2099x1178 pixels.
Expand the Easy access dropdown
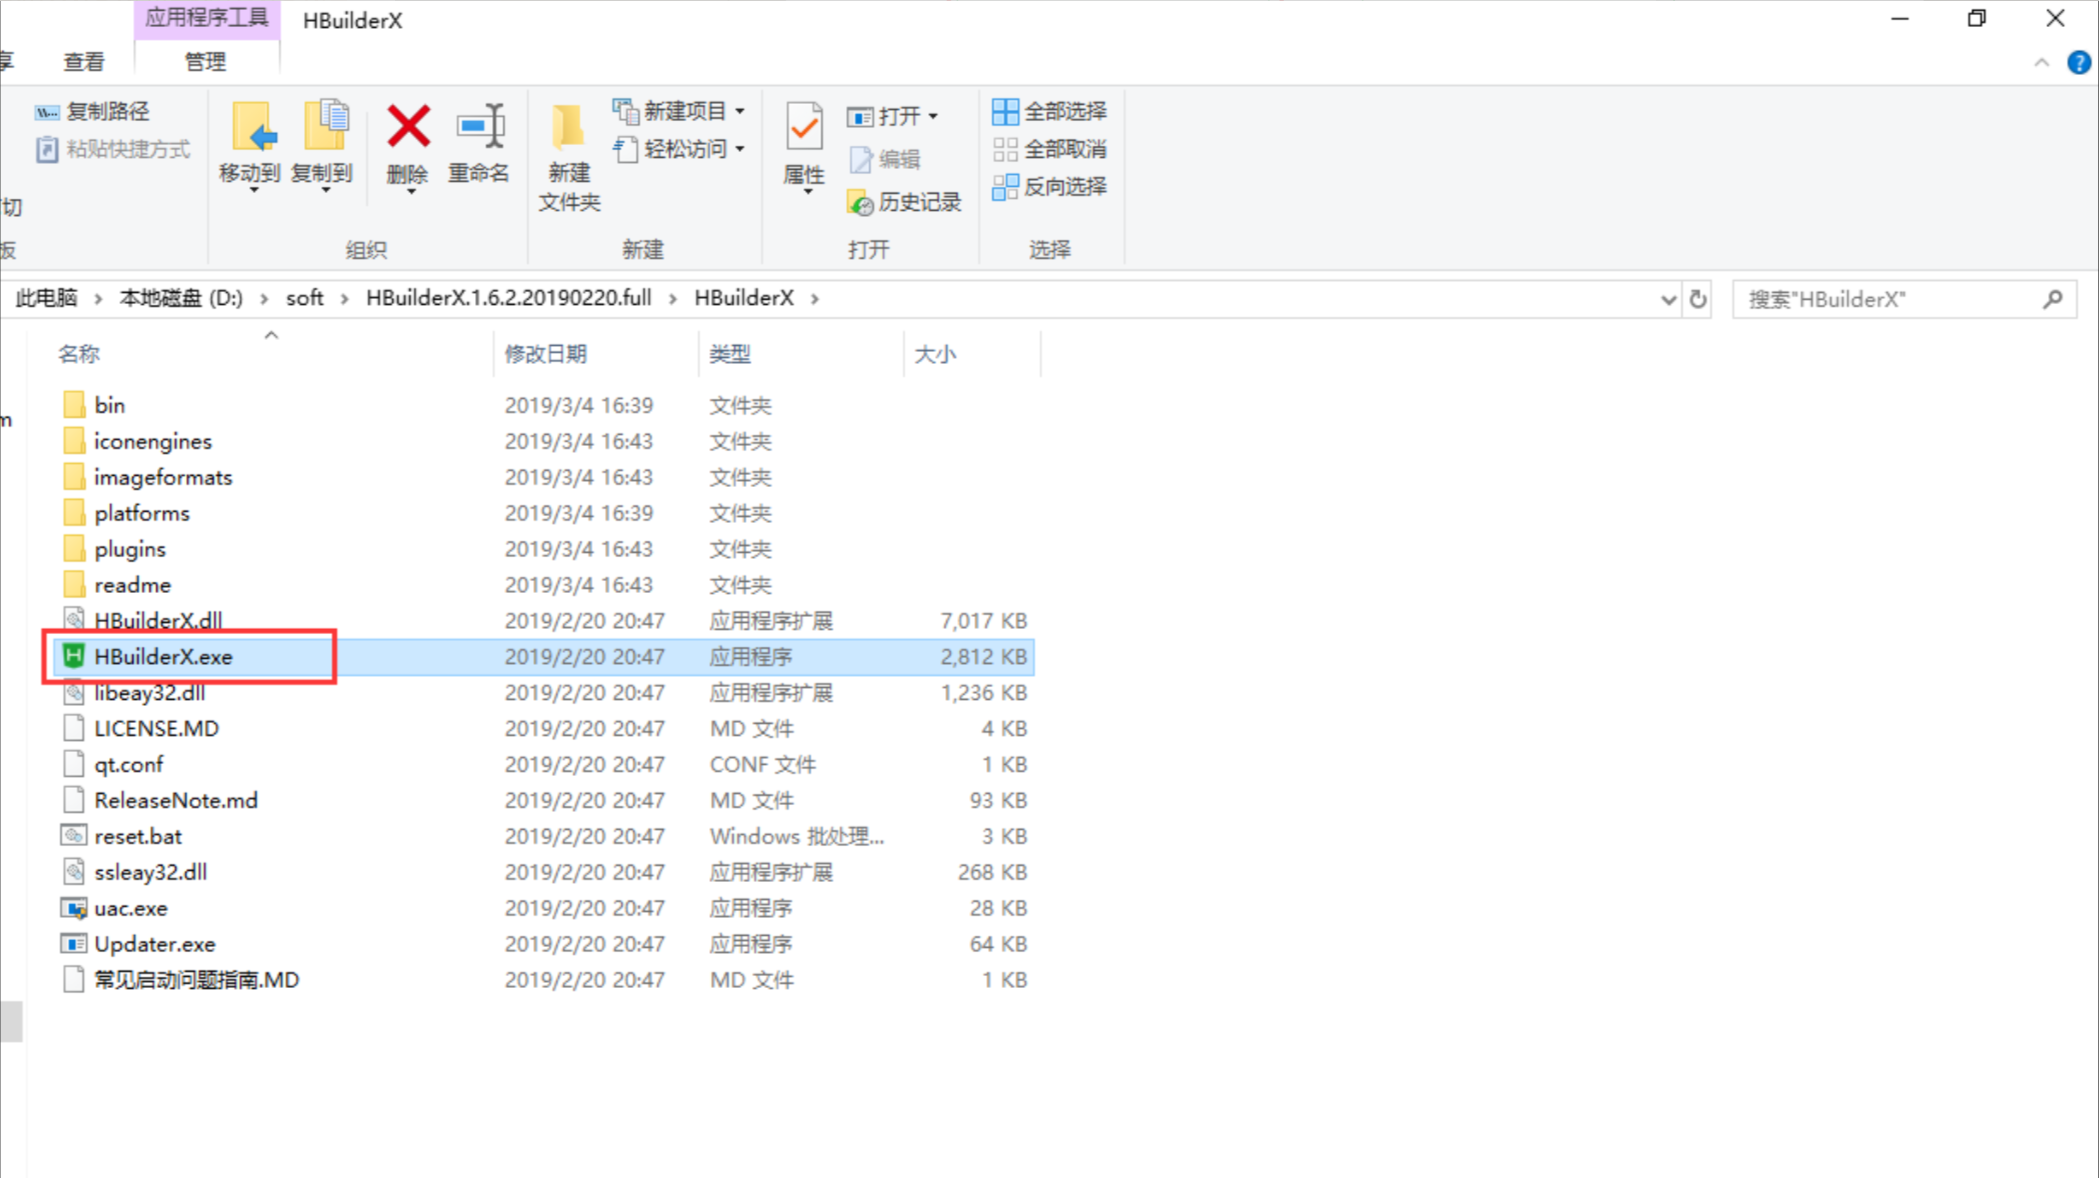tap(682, 149)
